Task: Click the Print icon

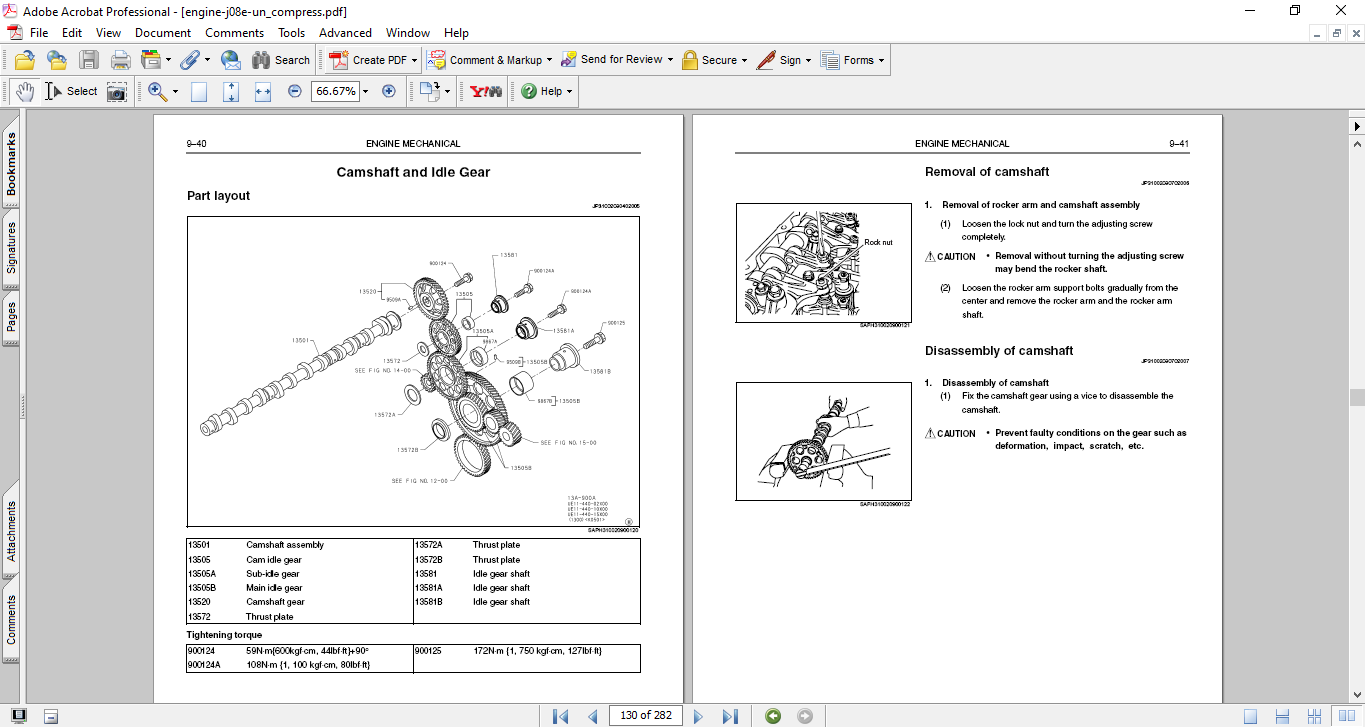Action: pyautogui.click(x=121, y=60)
